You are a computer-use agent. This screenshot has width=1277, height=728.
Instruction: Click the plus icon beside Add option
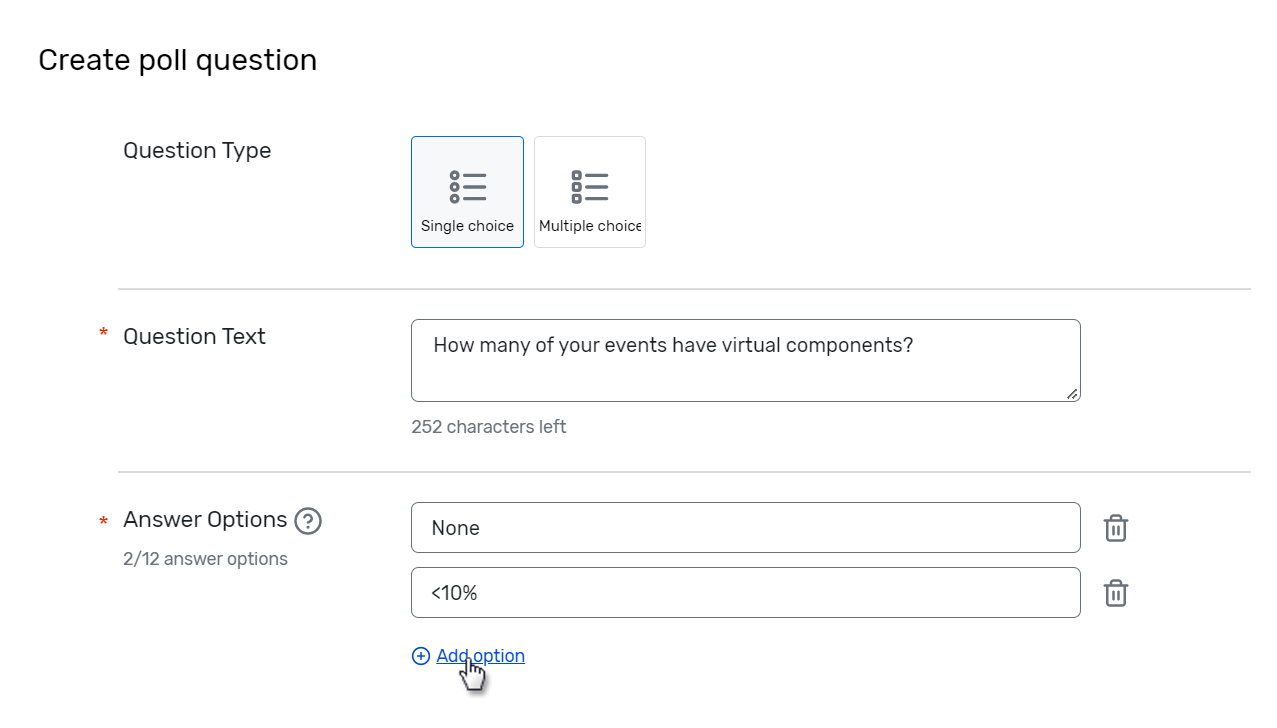click(420, 655)
